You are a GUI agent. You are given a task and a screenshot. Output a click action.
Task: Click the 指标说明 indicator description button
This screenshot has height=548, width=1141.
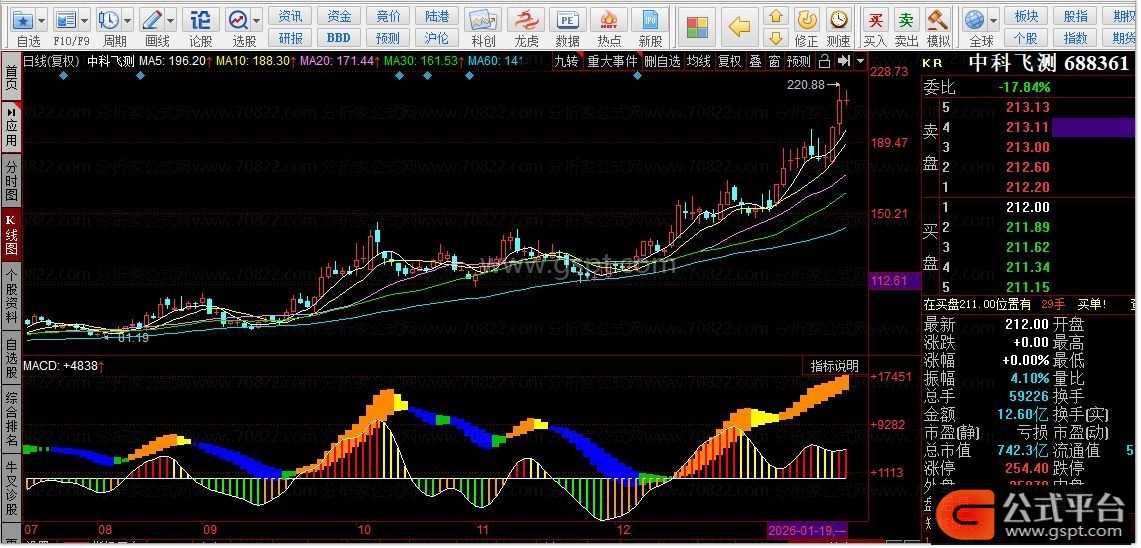pyautogui.click(x=834, y=366)
